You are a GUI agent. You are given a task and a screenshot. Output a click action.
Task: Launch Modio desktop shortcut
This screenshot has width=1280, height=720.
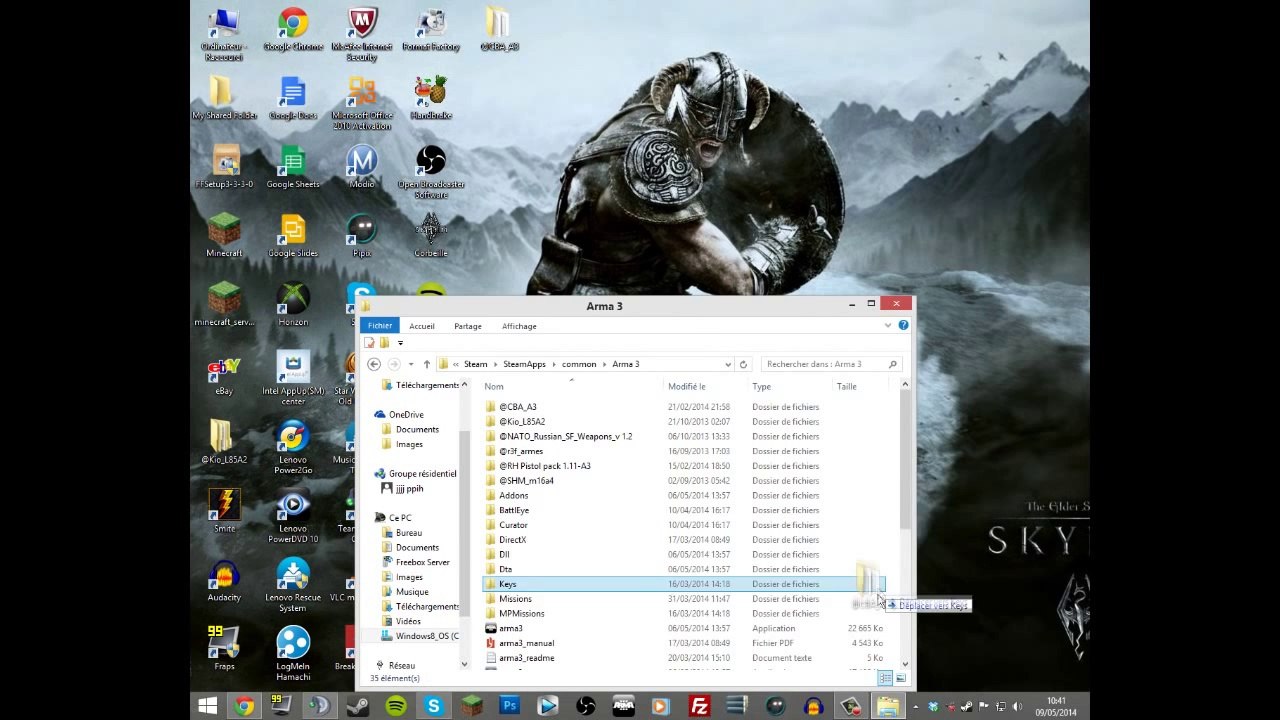[x=362, y=168]
